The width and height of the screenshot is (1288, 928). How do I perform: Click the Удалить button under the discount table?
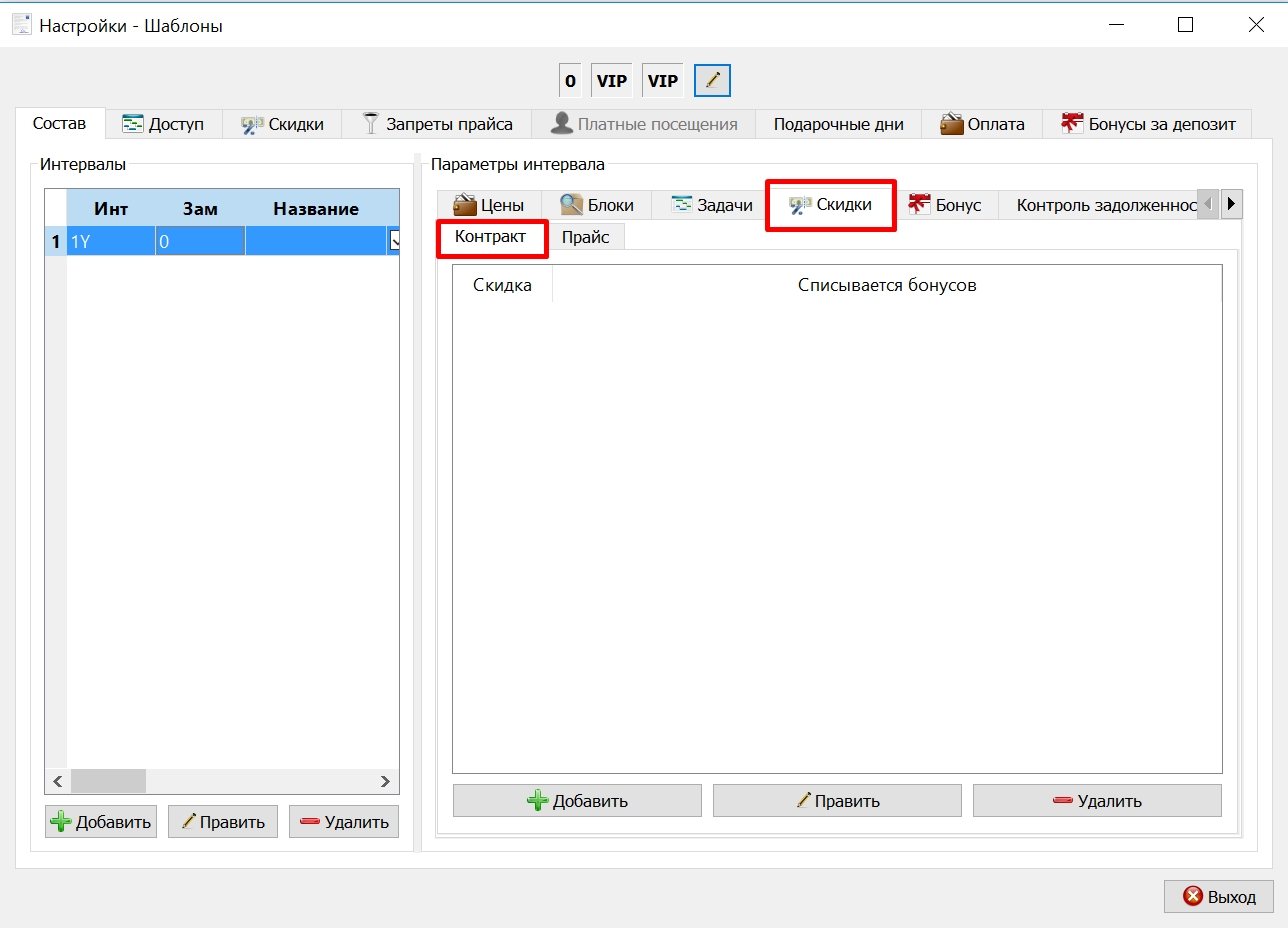tap(1097, 800)
